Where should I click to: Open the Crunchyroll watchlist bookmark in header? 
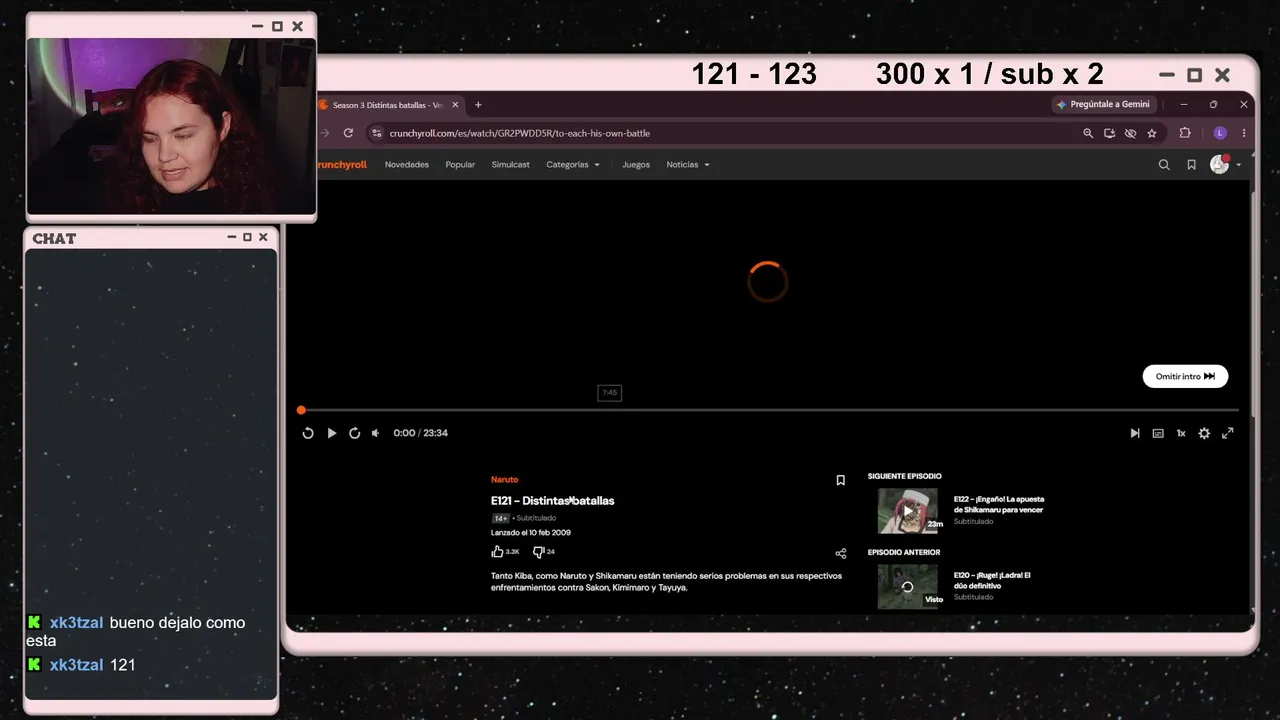coord(1191,165)
